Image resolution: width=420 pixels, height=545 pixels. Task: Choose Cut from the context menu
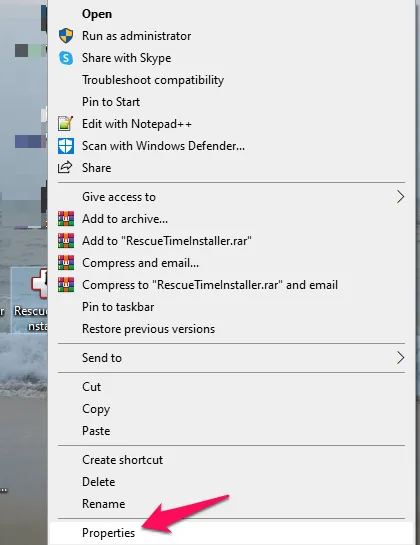231,387
